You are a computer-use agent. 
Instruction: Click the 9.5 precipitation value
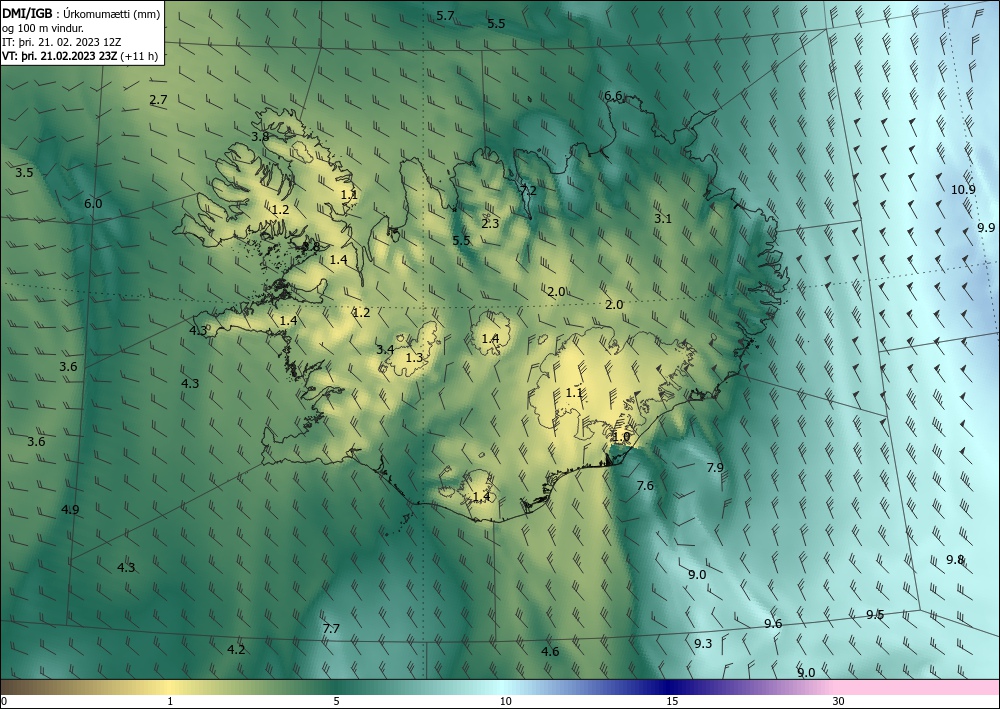(875, 615)
